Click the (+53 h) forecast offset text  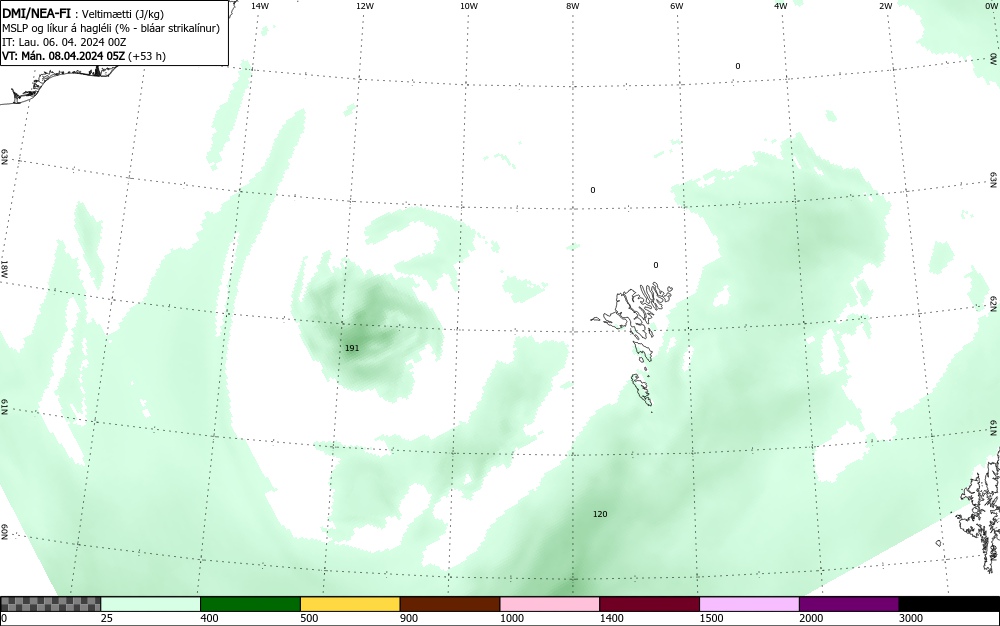(x=147, y=56)
